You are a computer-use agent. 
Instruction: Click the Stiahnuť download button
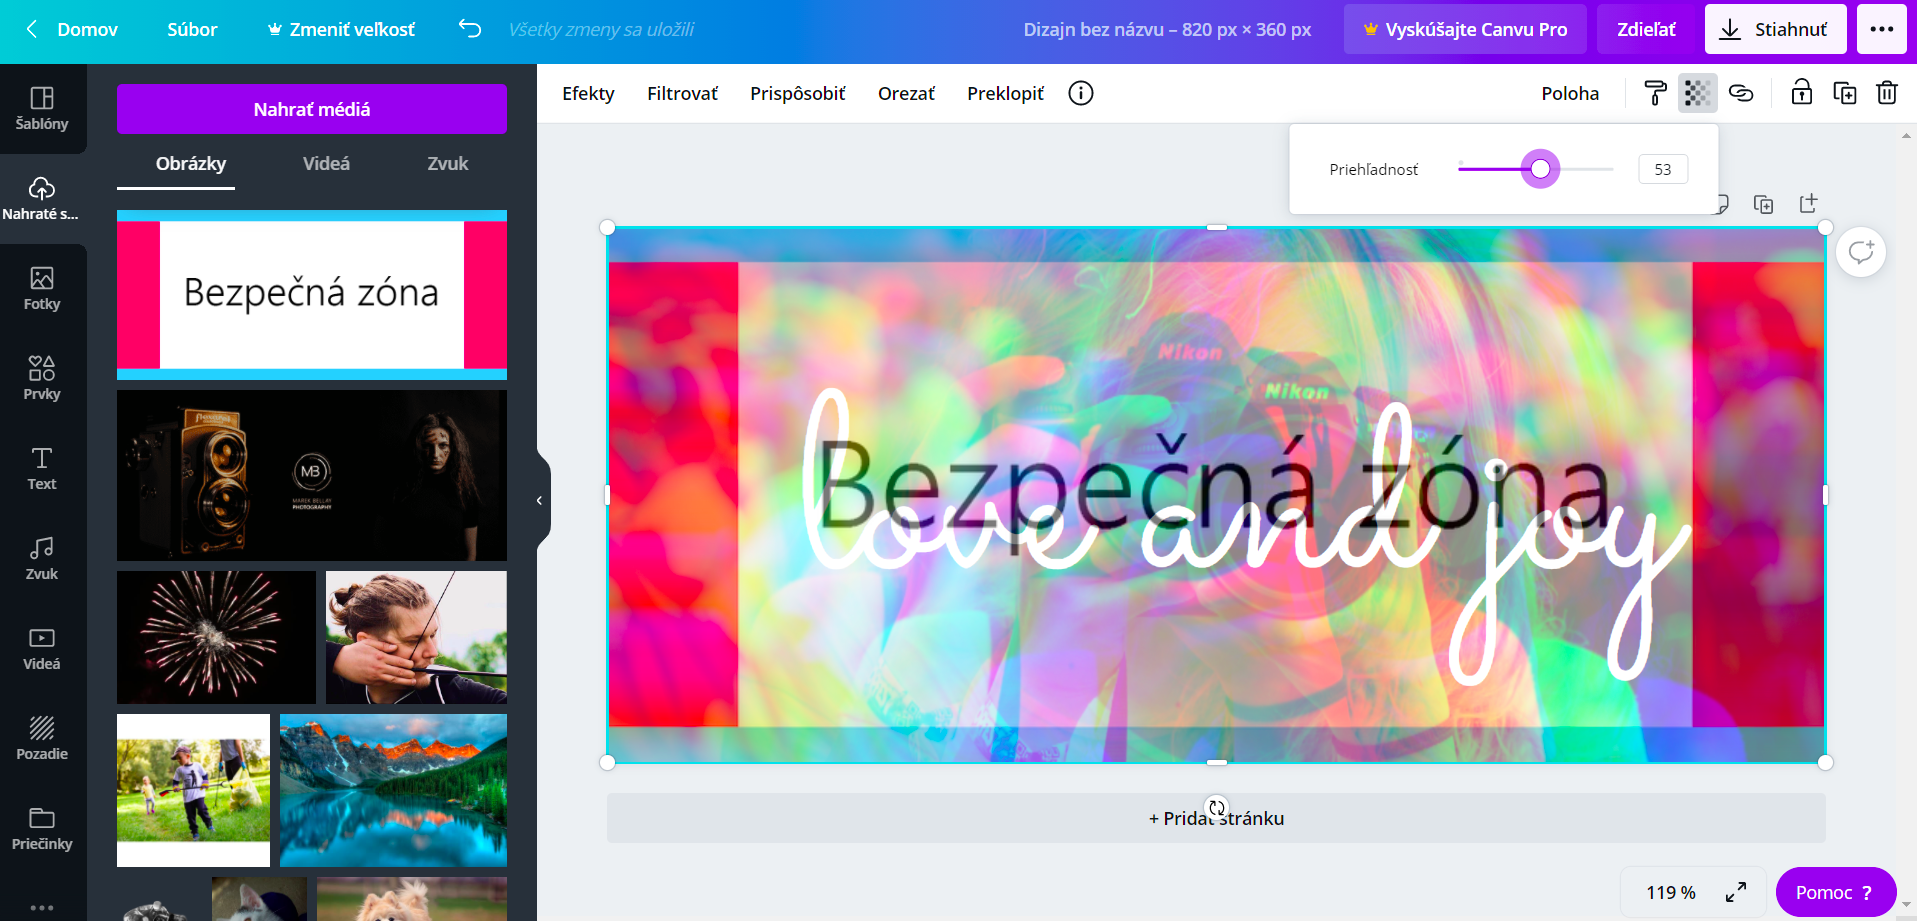[1775, 29]
